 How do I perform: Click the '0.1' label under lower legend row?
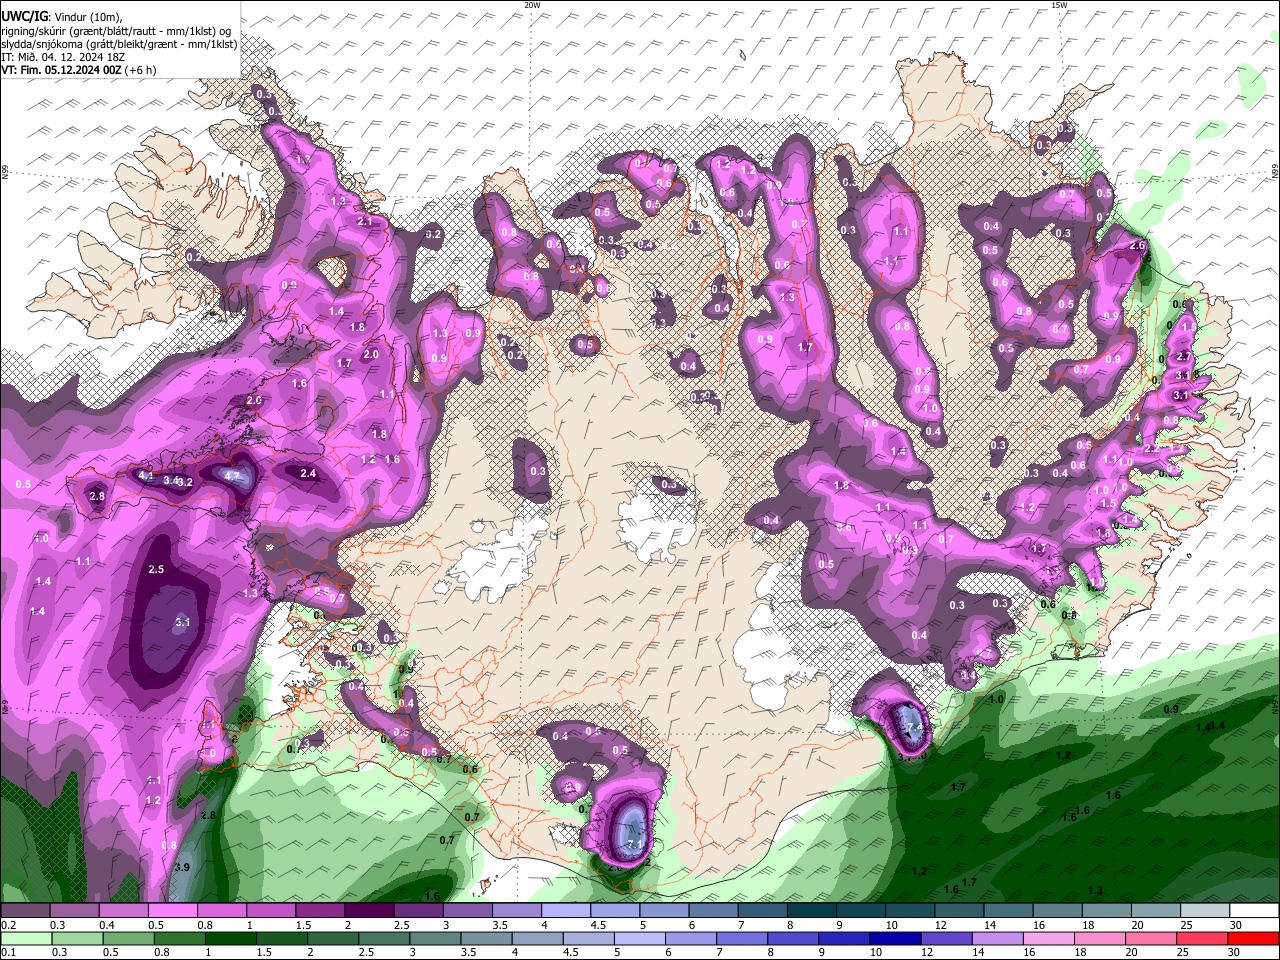[8, 952]
